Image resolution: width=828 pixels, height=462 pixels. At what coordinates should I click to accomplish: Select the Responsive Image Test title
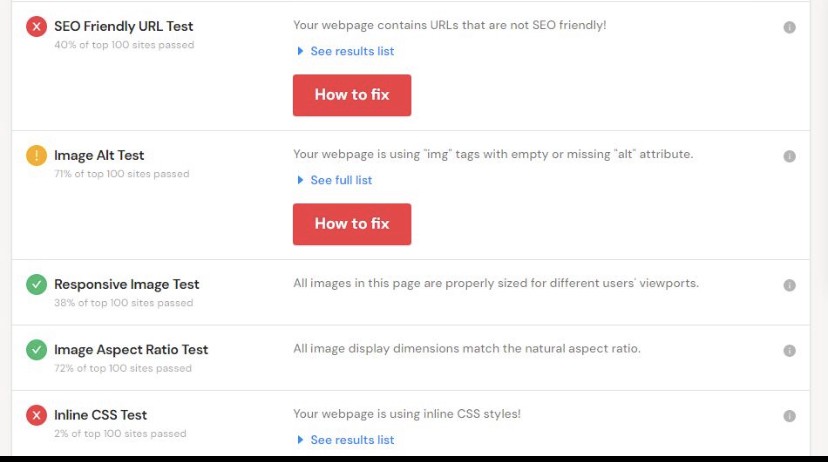coord(127,285)
